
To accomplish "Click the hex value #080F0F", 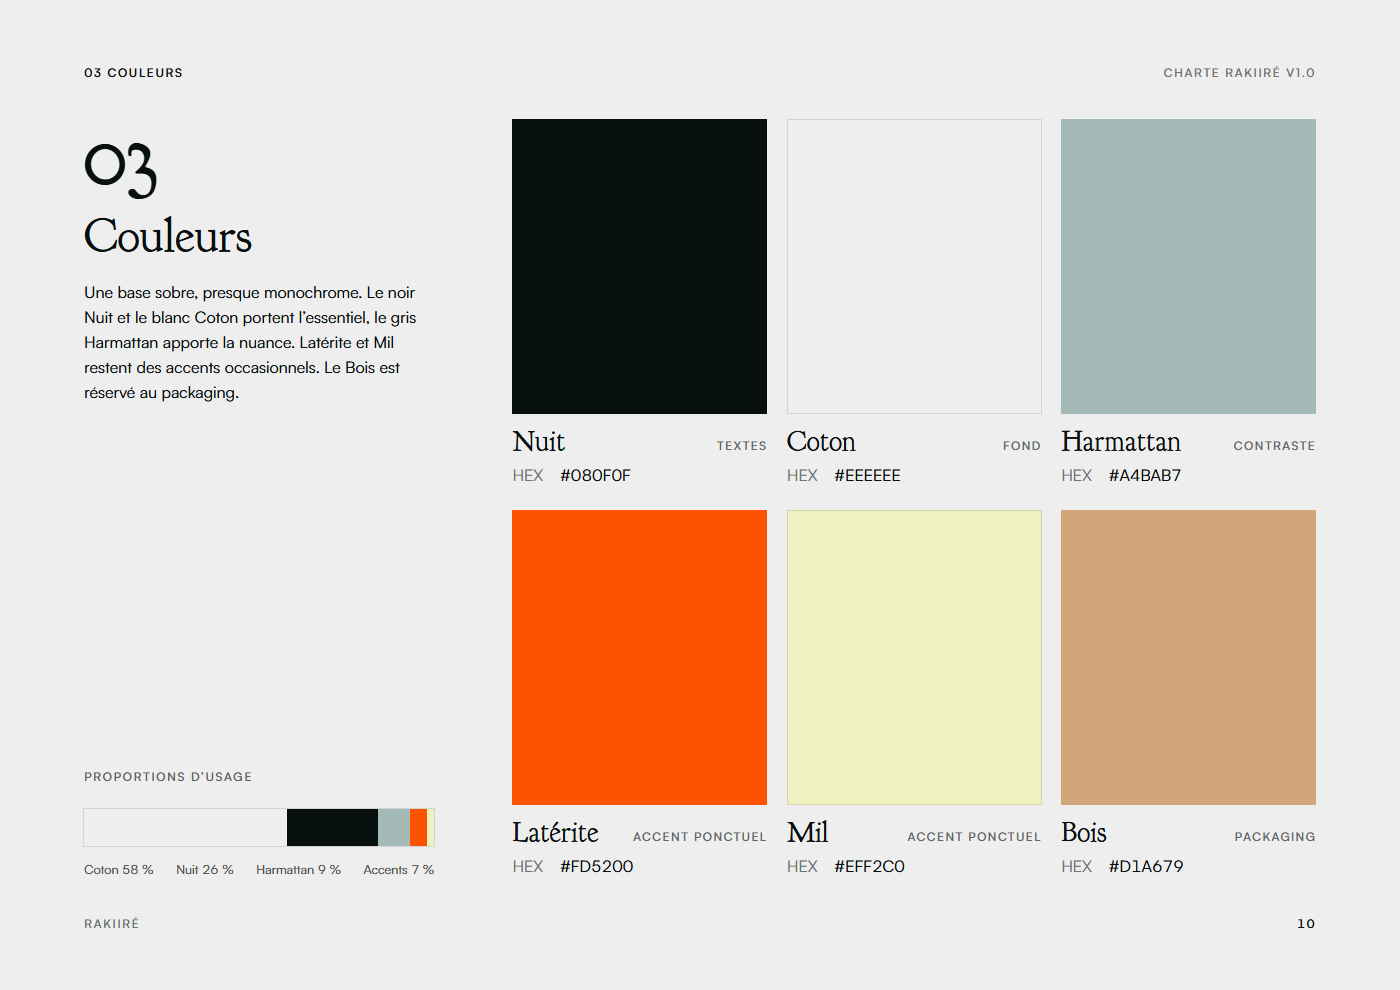I will coord(595,476).
